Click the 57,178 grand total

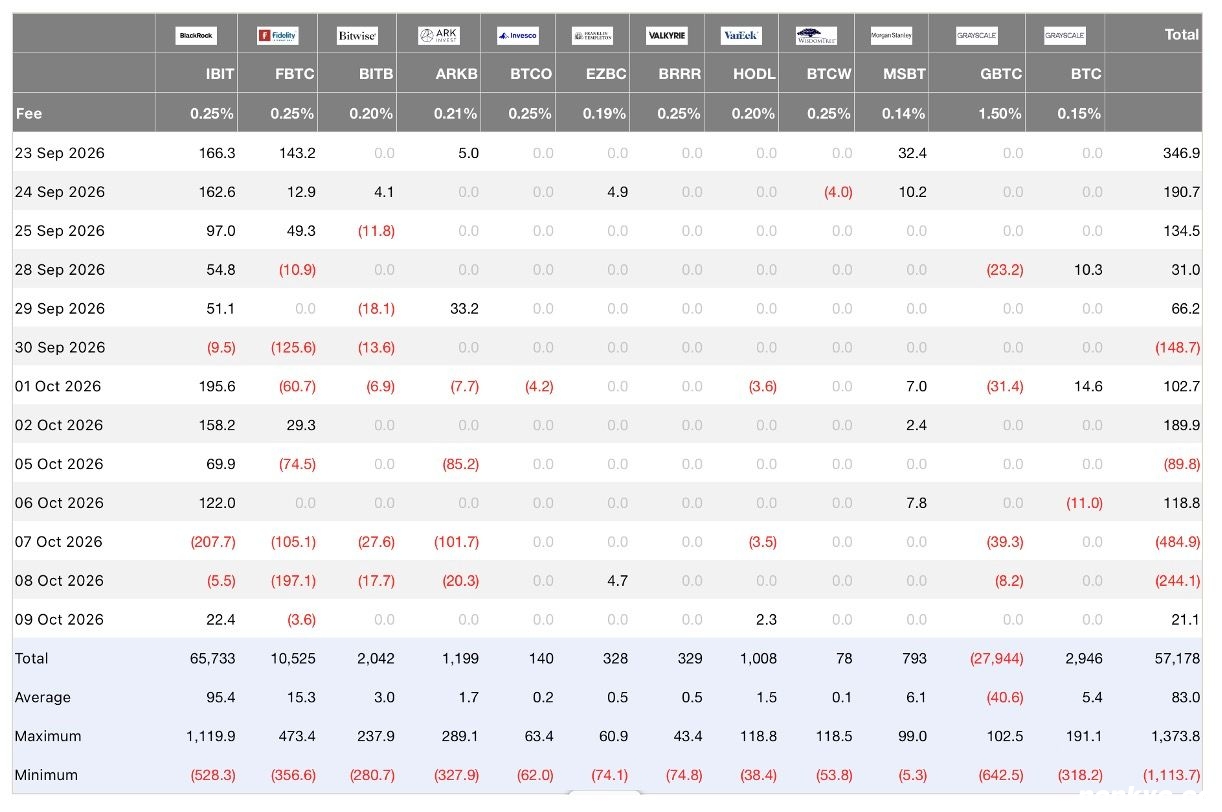[x=1178, y=659]
